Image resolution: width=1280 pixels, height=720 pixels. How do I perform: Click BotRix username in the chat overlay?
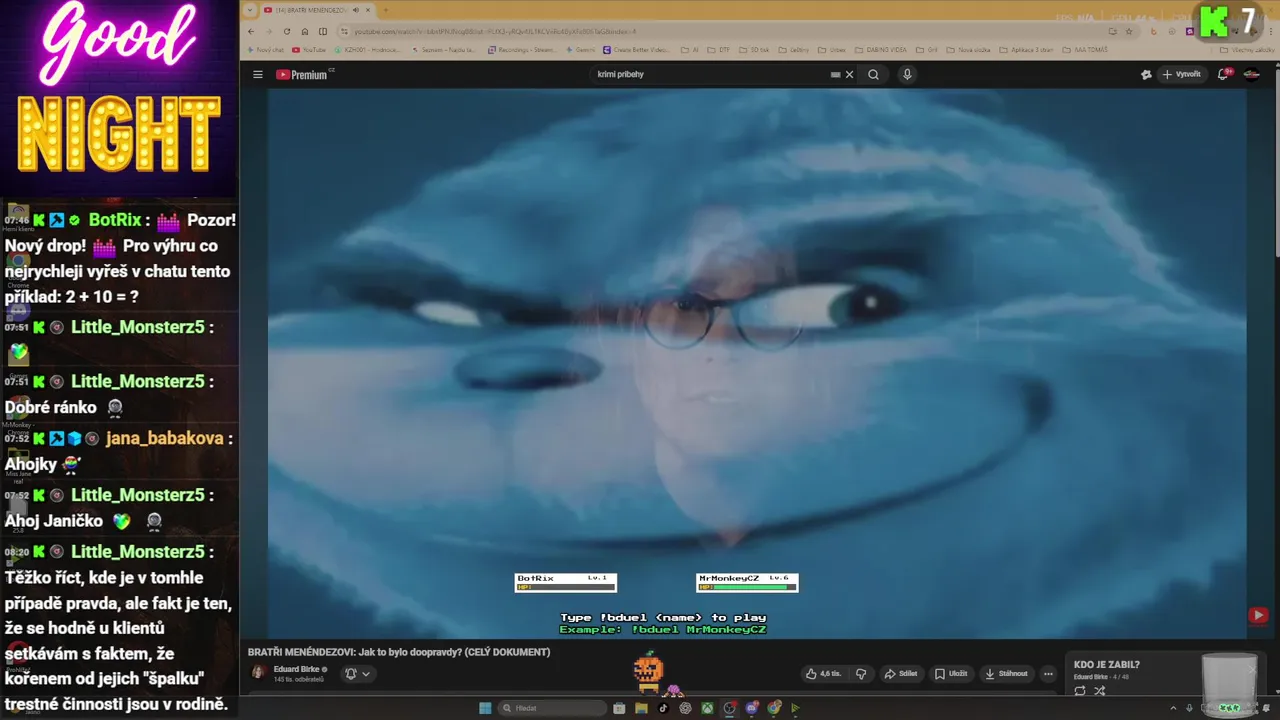(x=115, y=220)
